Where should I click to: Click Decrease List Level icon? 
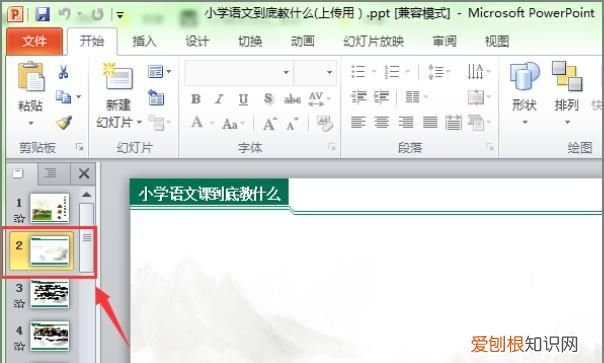pos(359,97)
